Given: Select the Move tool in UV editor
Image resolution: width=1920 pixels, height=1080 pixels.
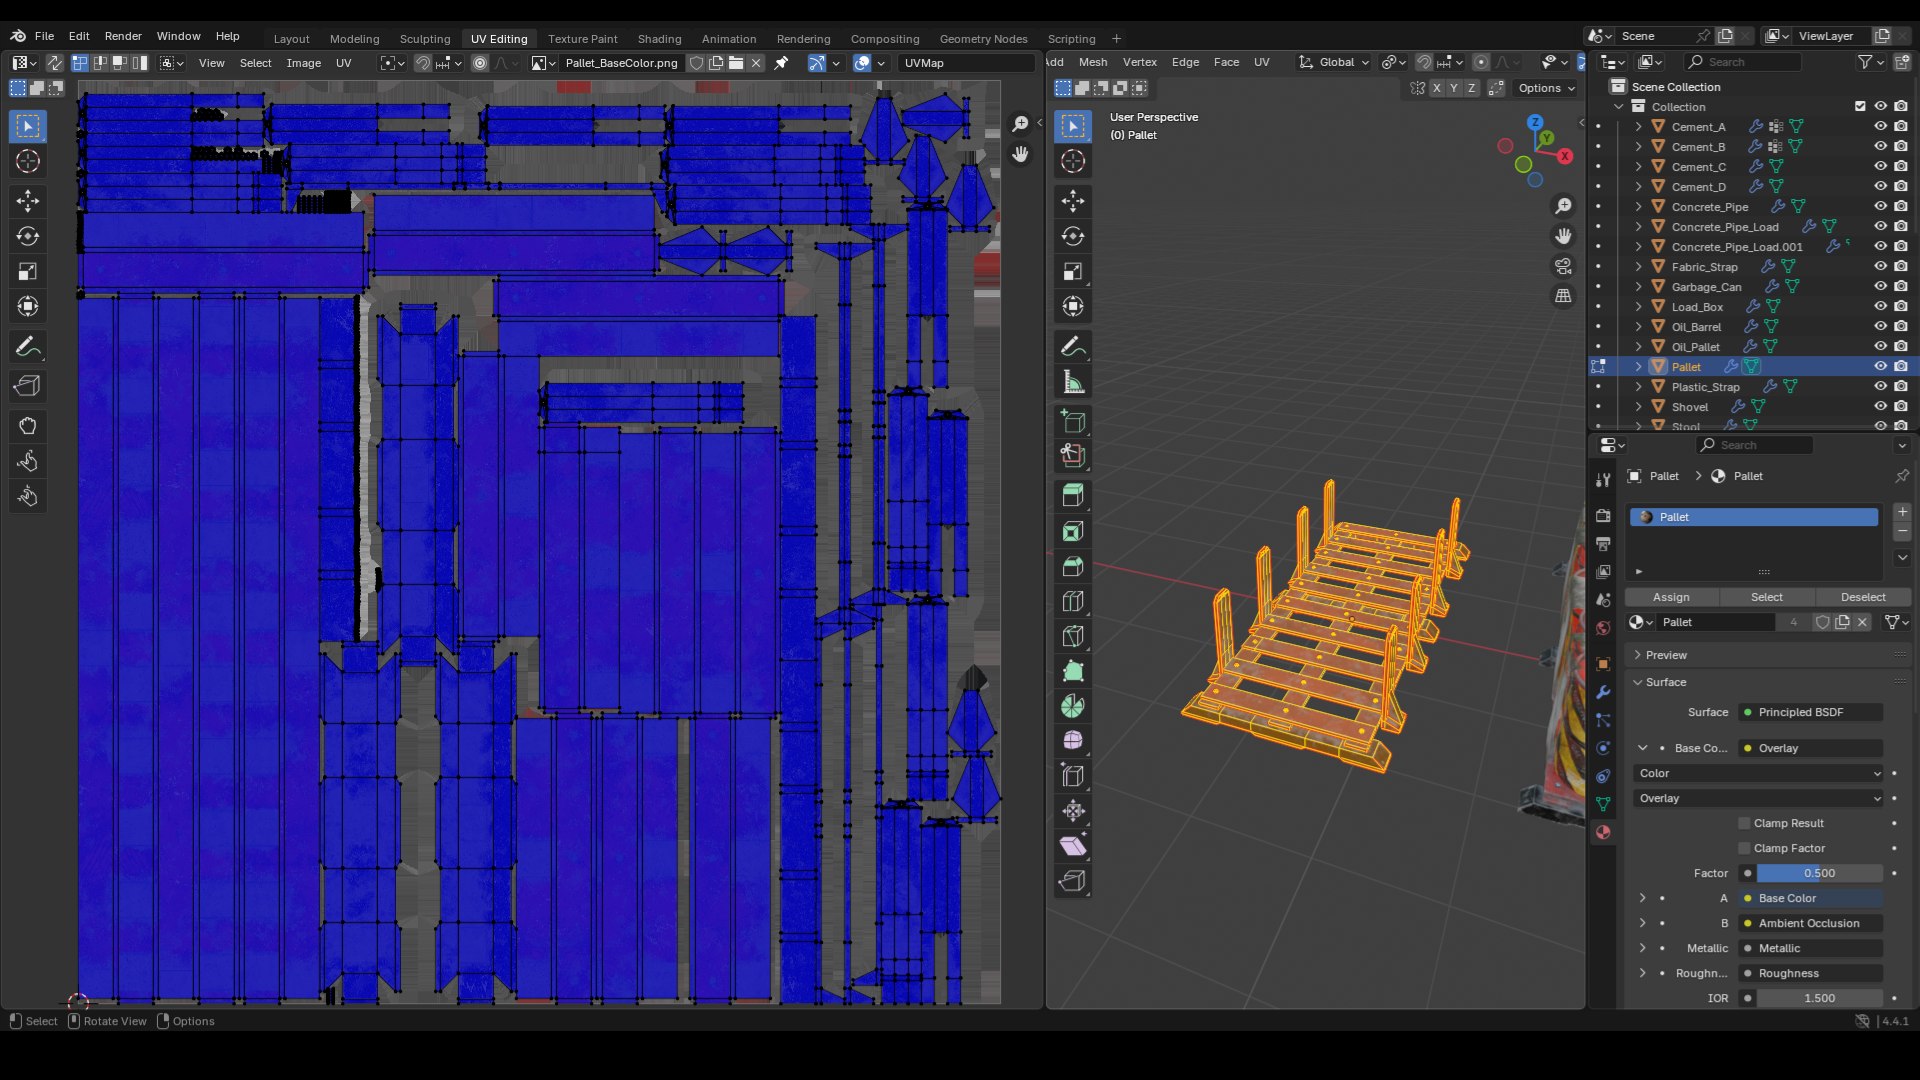Looking at the screenshot, I should coord(28,201).
